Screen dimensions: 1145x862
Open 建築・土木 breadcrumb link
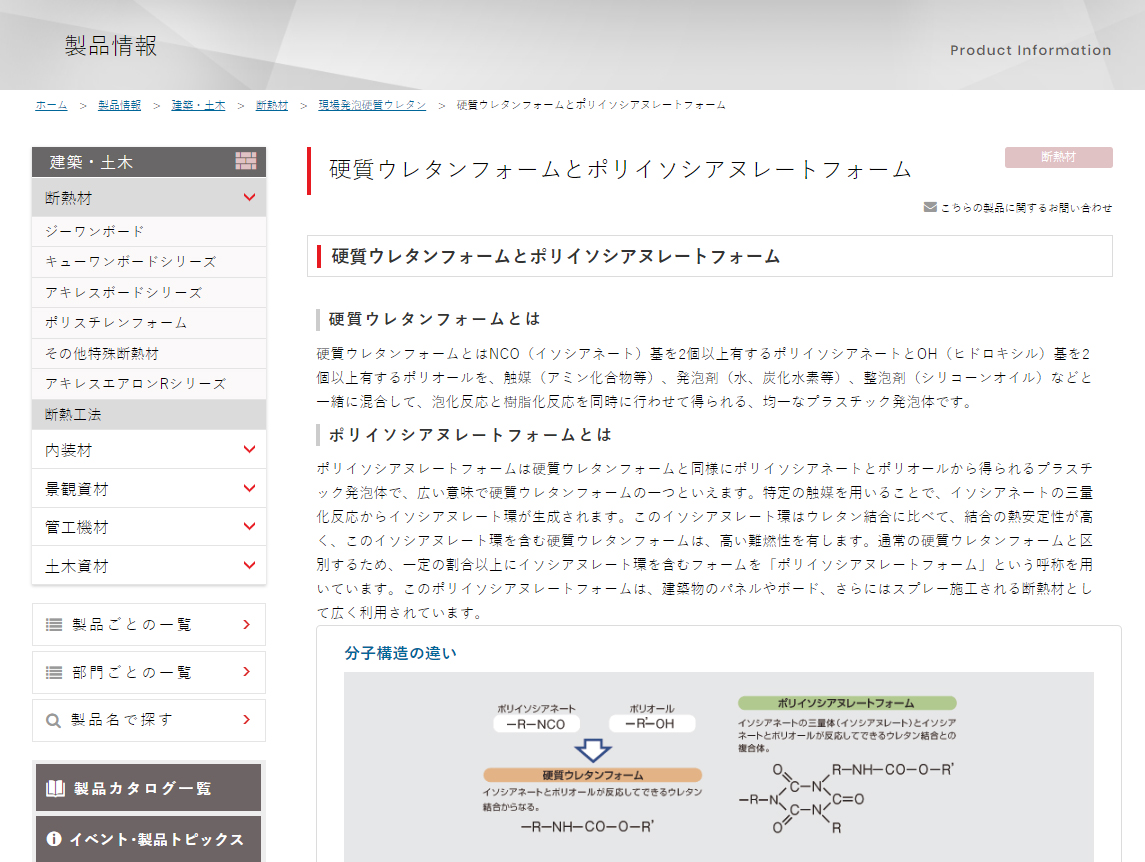tap(199, 105)
